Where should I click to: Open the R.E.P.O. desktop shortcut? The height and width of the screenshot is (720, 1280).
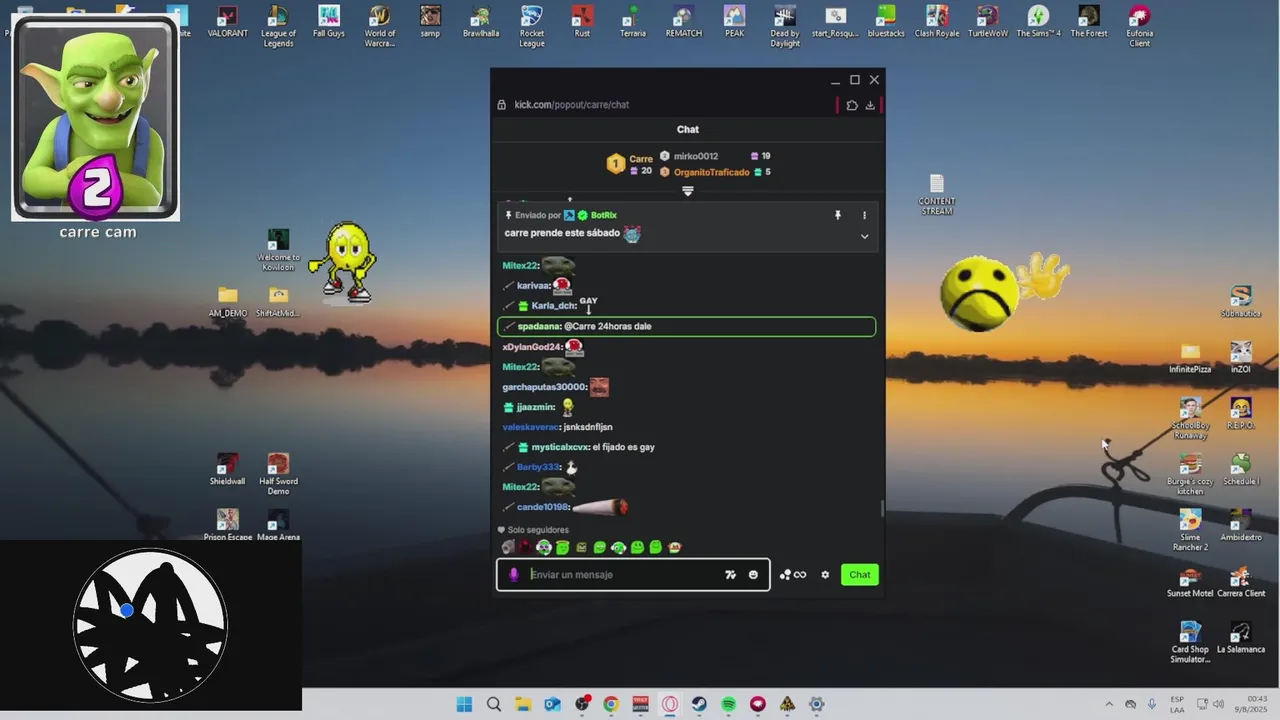[x=1241, y=414]
